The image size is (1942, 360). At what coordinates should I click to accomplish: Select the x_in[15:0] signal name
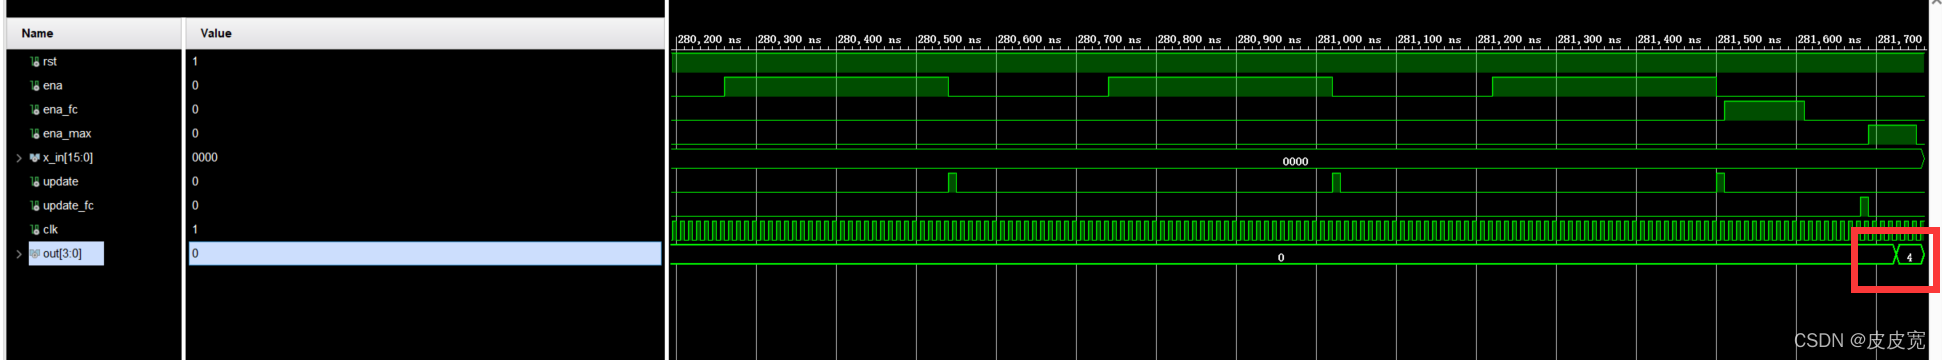point(68,158)
